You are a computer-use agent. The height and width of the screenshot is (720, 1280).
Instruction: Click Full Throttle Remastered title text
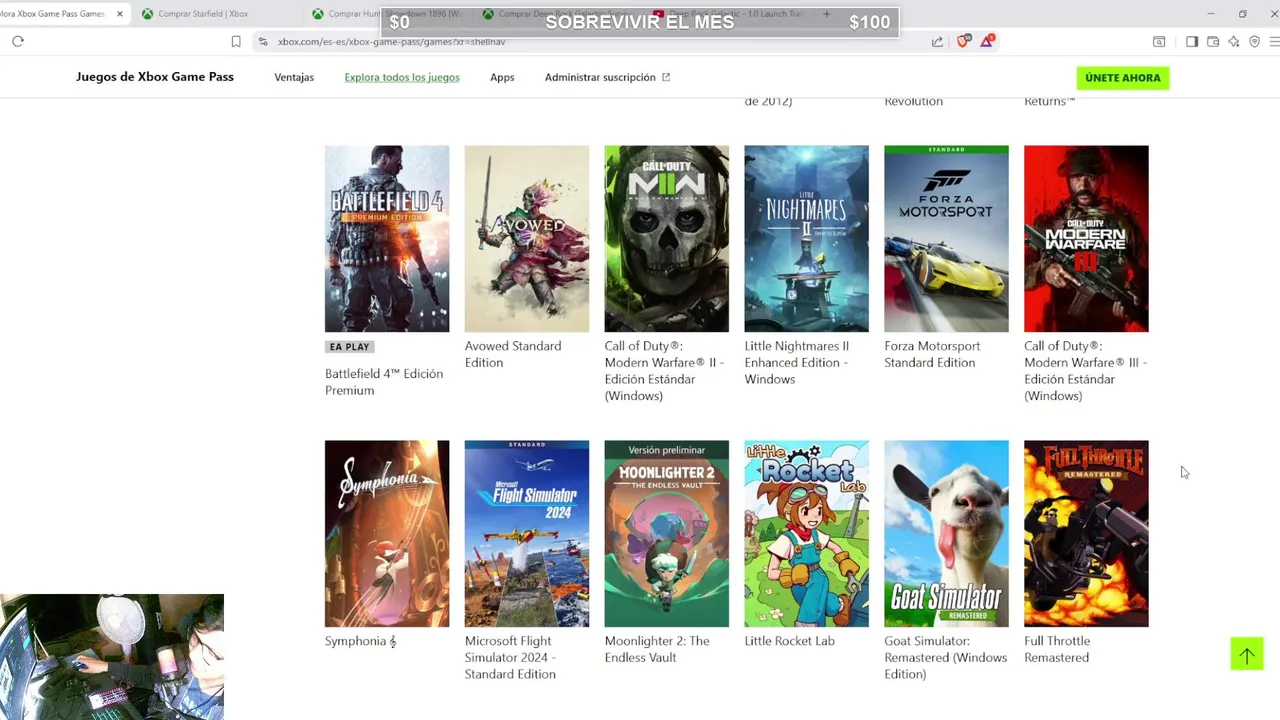point(1057,649)
